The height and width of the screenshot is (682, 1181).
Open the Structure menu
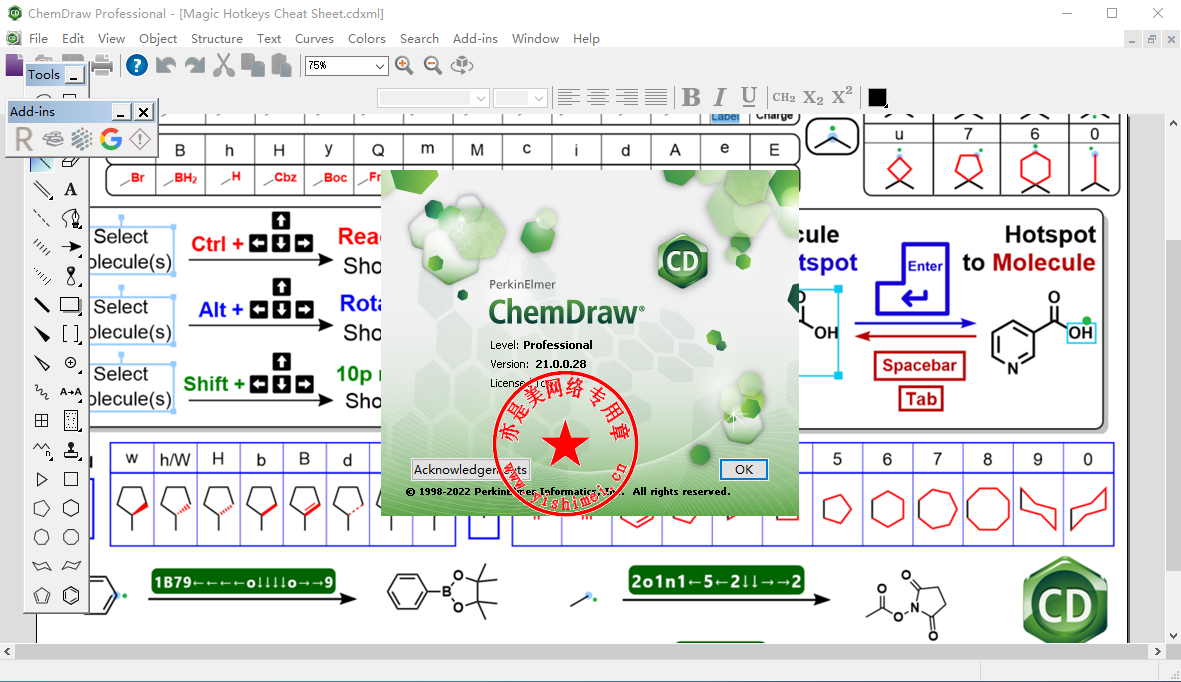click(x=216, y=38)
